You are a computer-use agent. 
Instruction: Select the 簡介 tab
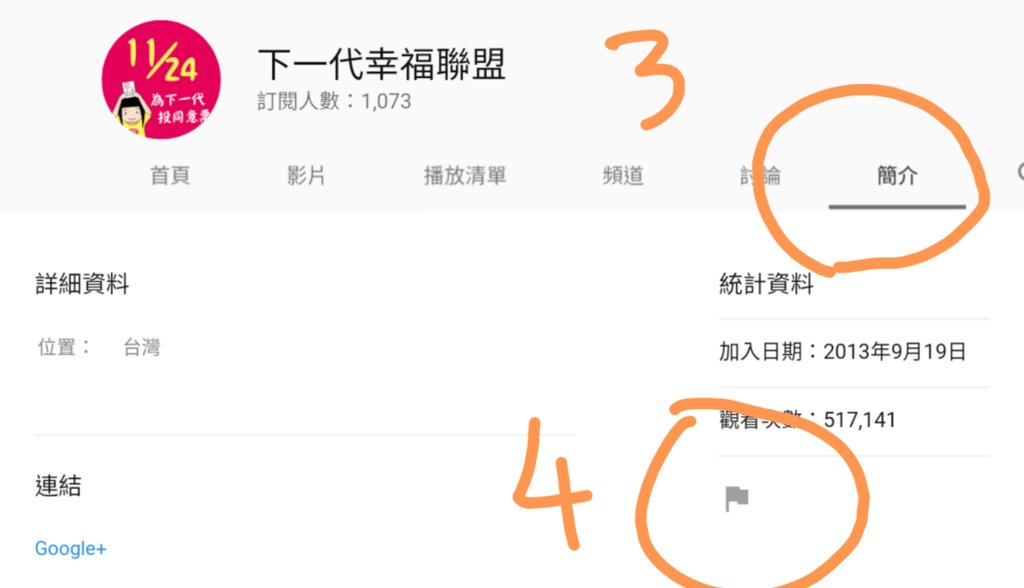(897, 176)
